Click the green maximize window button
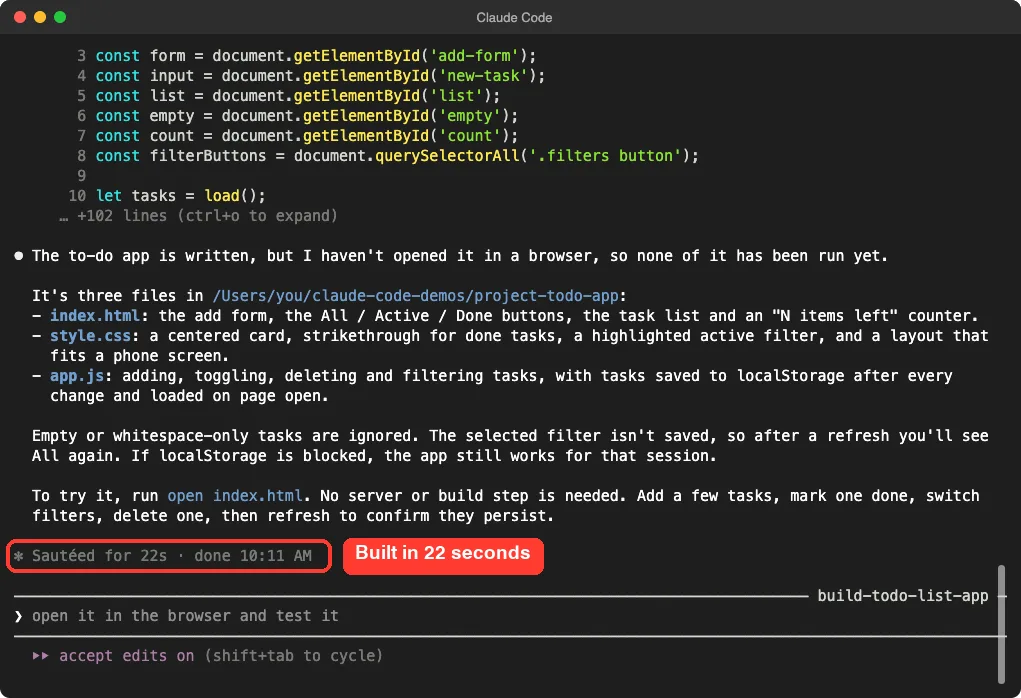Viewport: 1021px width, 698px height. pyautogui.click(x=60, y=17)
